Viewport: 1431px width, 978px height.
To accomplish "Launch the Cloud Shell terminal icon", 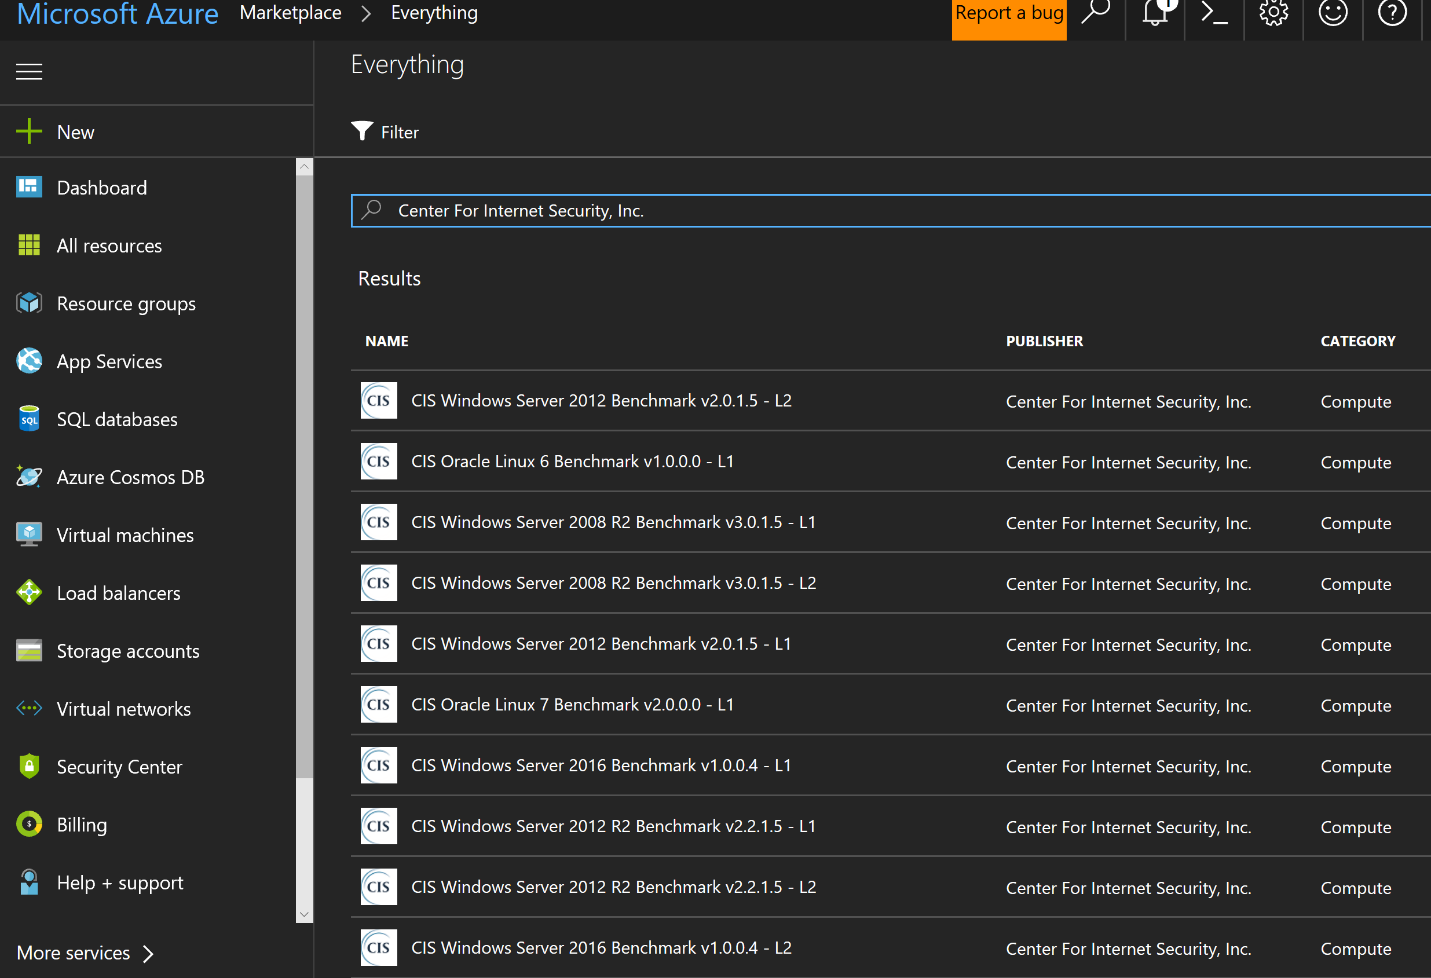I will click(1213, 14).
